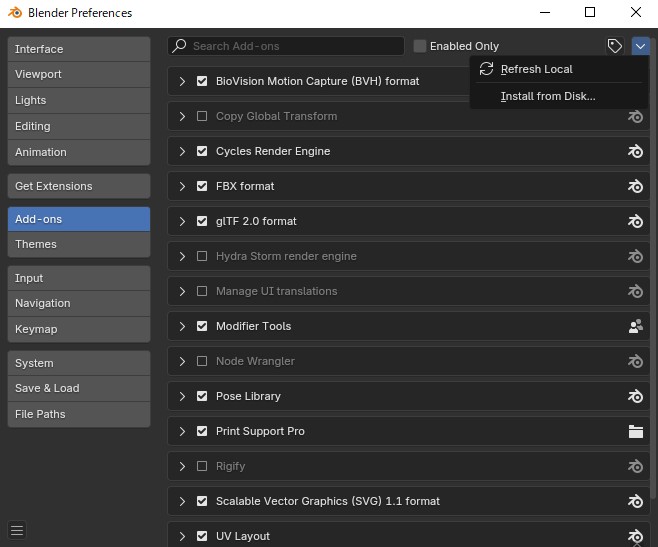Viewport: 658px width, 547px height.
Task: Click the Search Add-ons field
Action: [x=286, y=46]
